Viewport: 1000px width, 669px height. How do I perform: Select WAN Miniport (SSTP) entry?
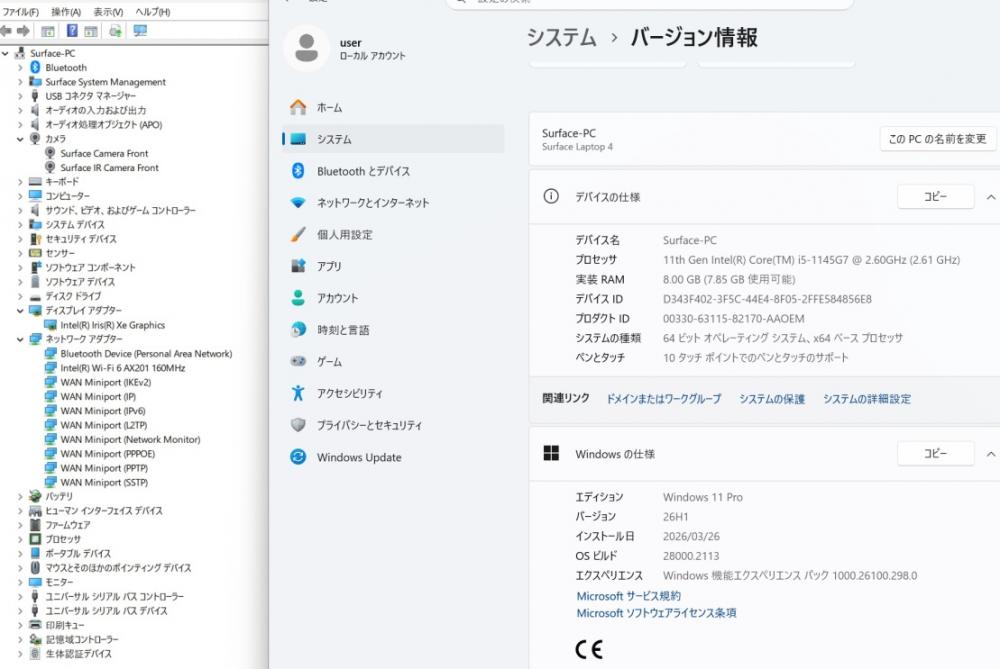point(104,482)
